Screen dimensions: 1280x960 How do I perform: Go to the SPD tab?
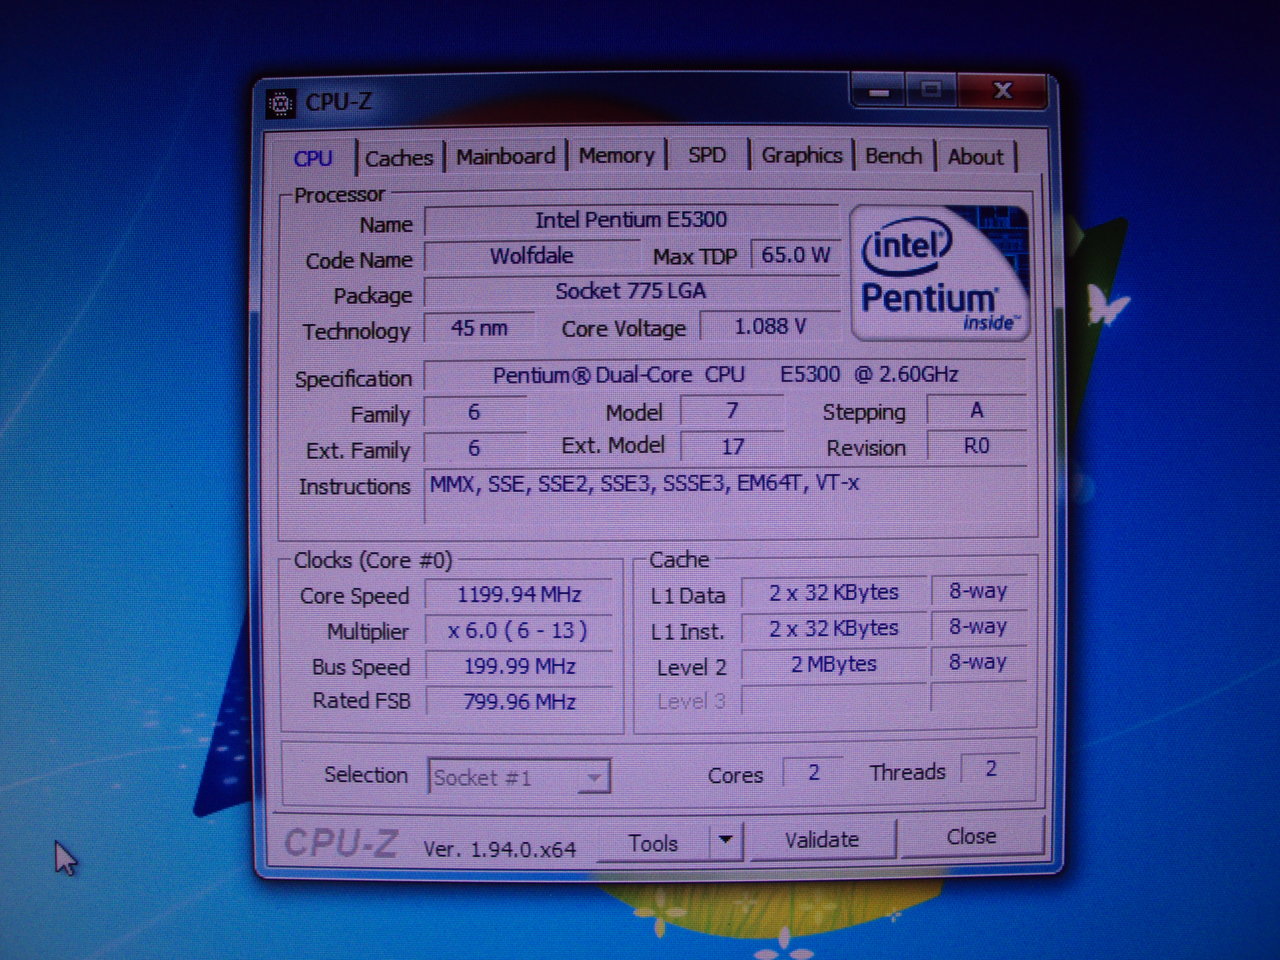707,155
